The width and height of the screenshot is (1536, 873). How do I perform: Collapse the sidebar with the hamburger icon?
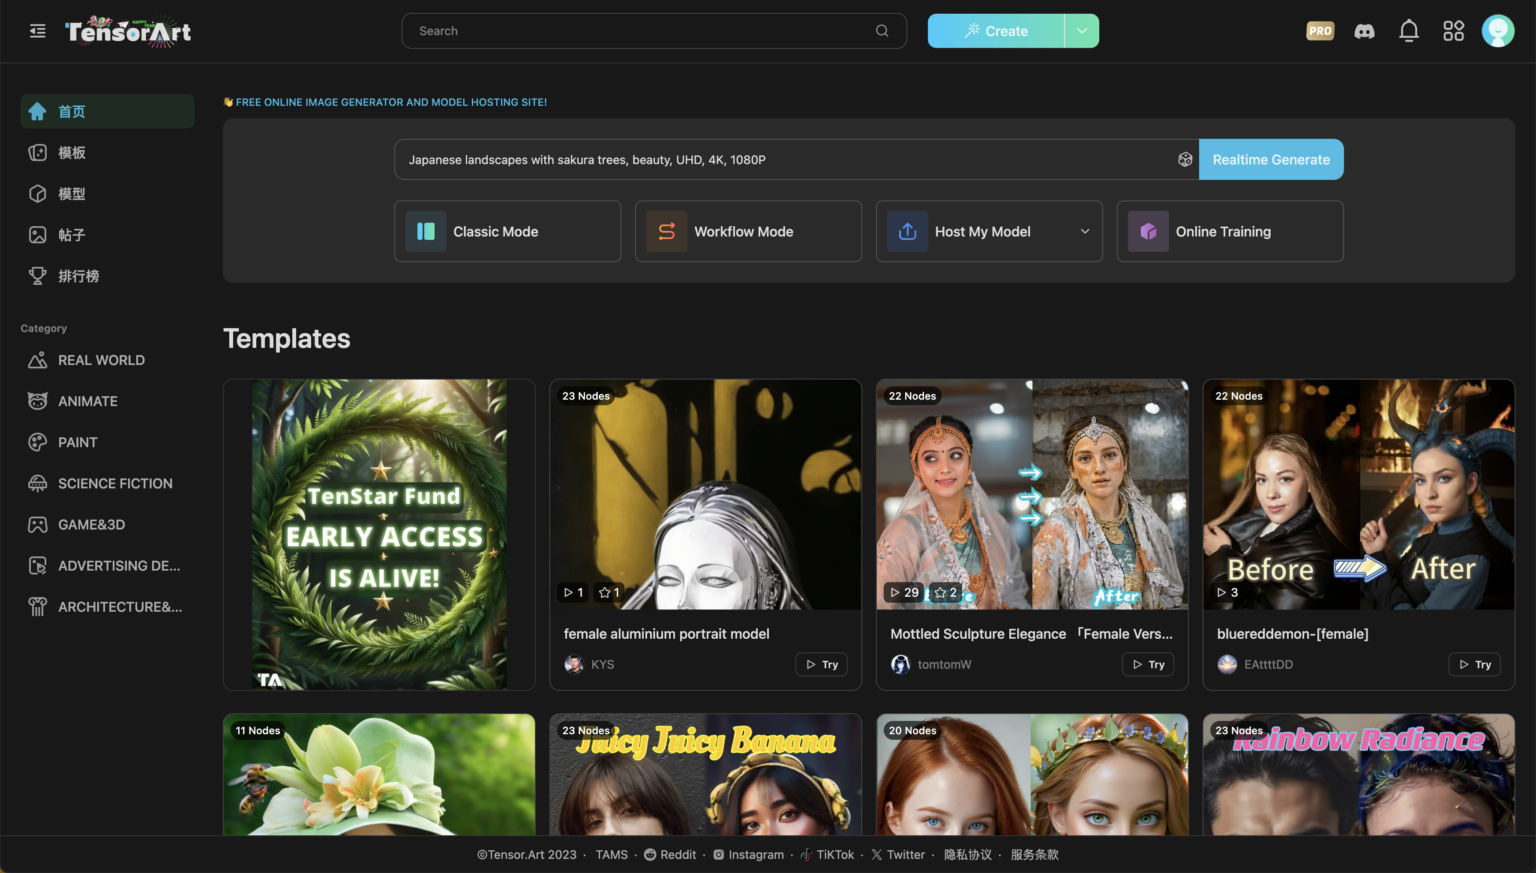pos(38,31)
